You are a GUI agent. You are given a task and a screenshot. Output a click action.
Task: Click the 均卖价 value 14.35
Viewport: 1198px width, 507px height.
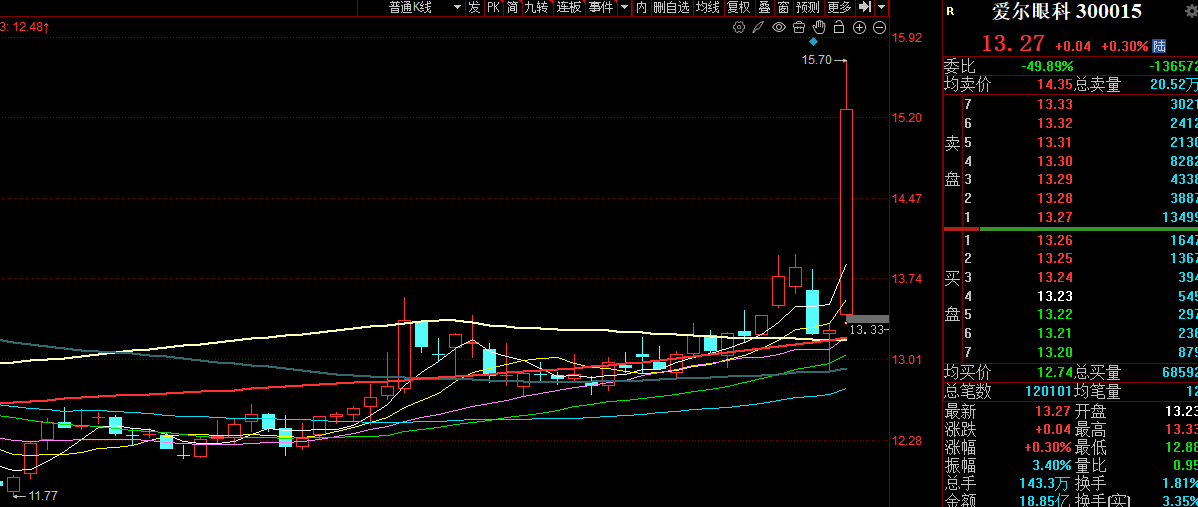click(1053, 86)
